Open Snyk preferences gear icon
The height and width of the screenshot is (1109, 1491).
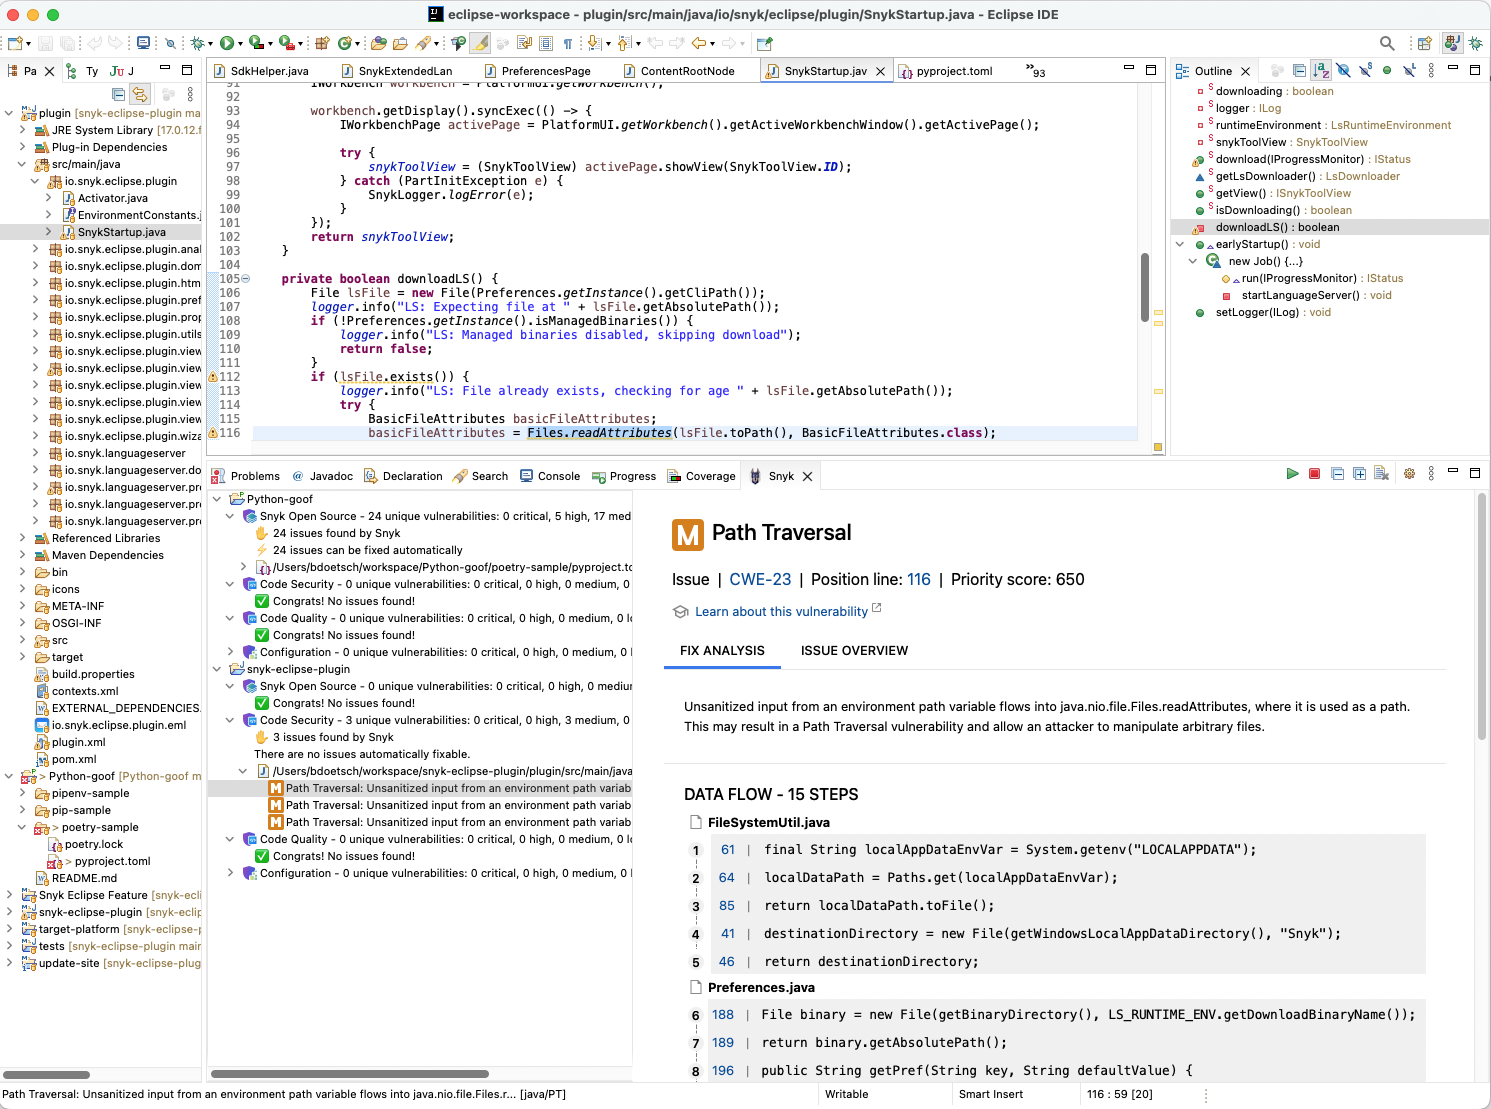pos(1409,474)
